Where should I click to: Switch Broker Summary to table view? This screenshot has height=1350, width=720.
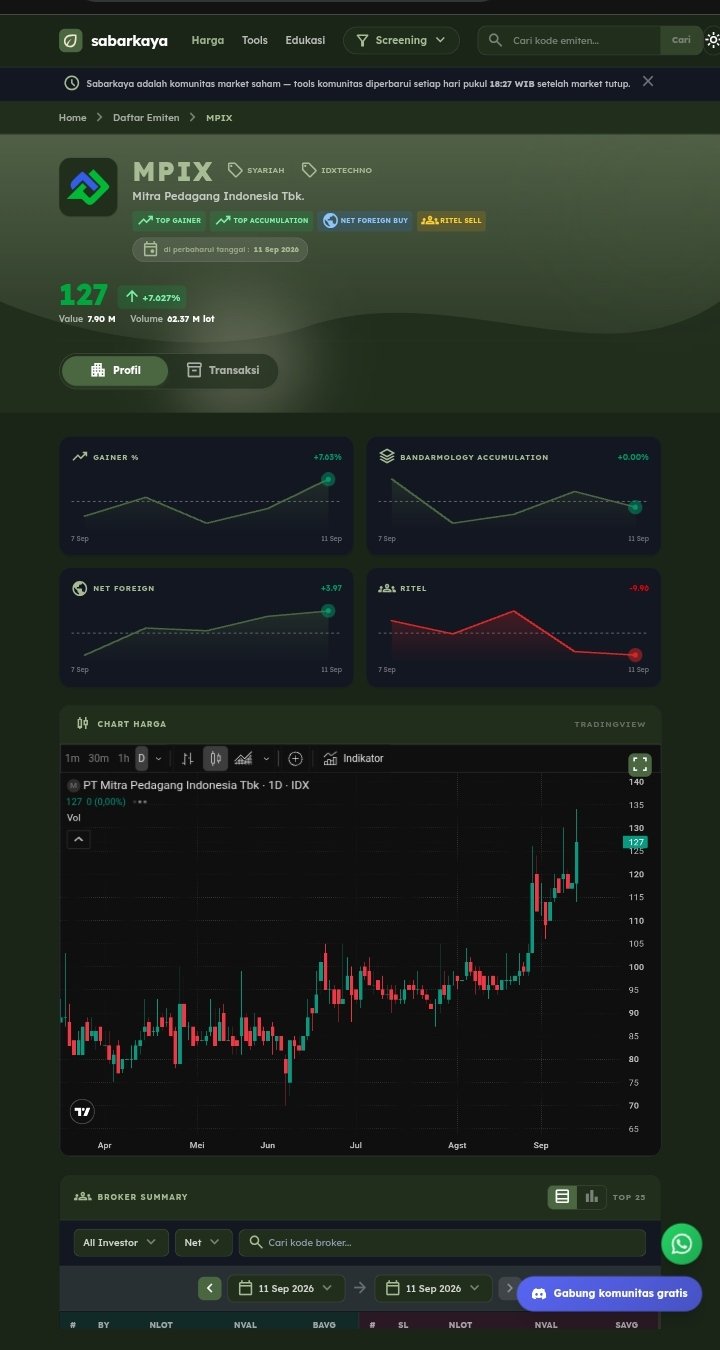(562, 1196)
